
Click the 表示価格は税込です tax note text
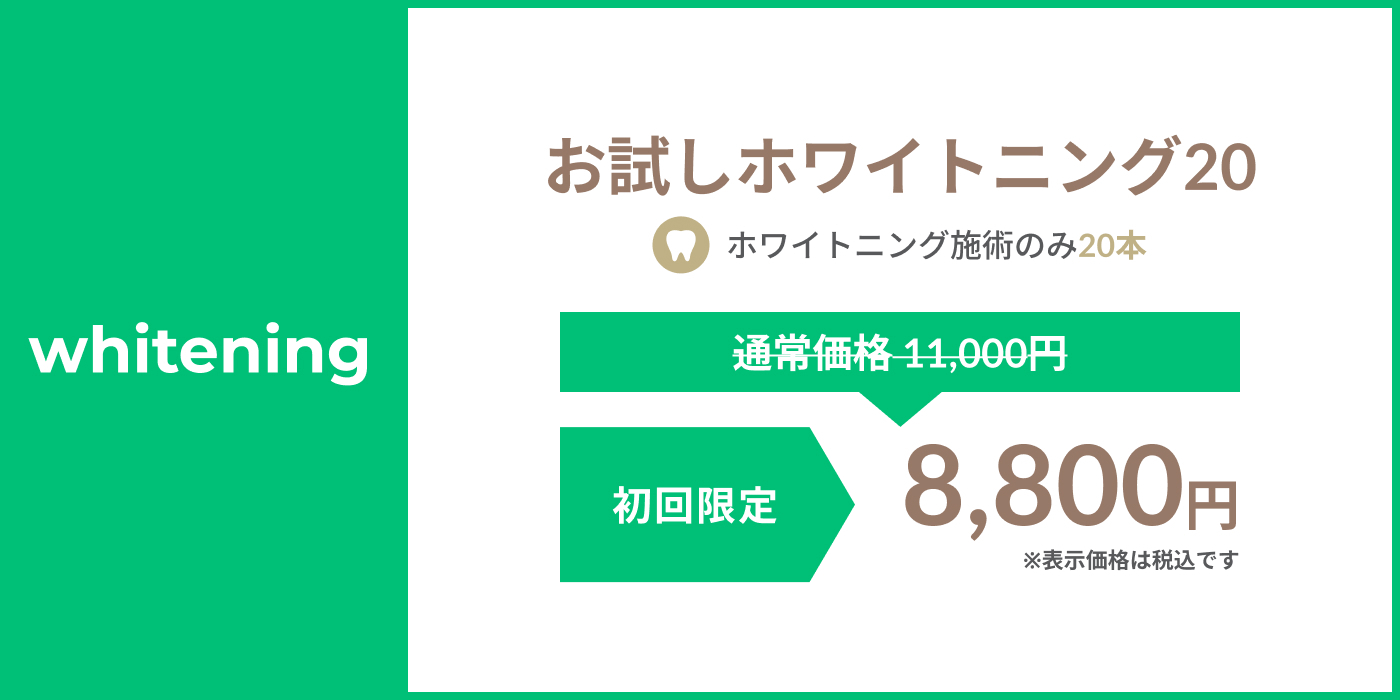point(1140,561)
